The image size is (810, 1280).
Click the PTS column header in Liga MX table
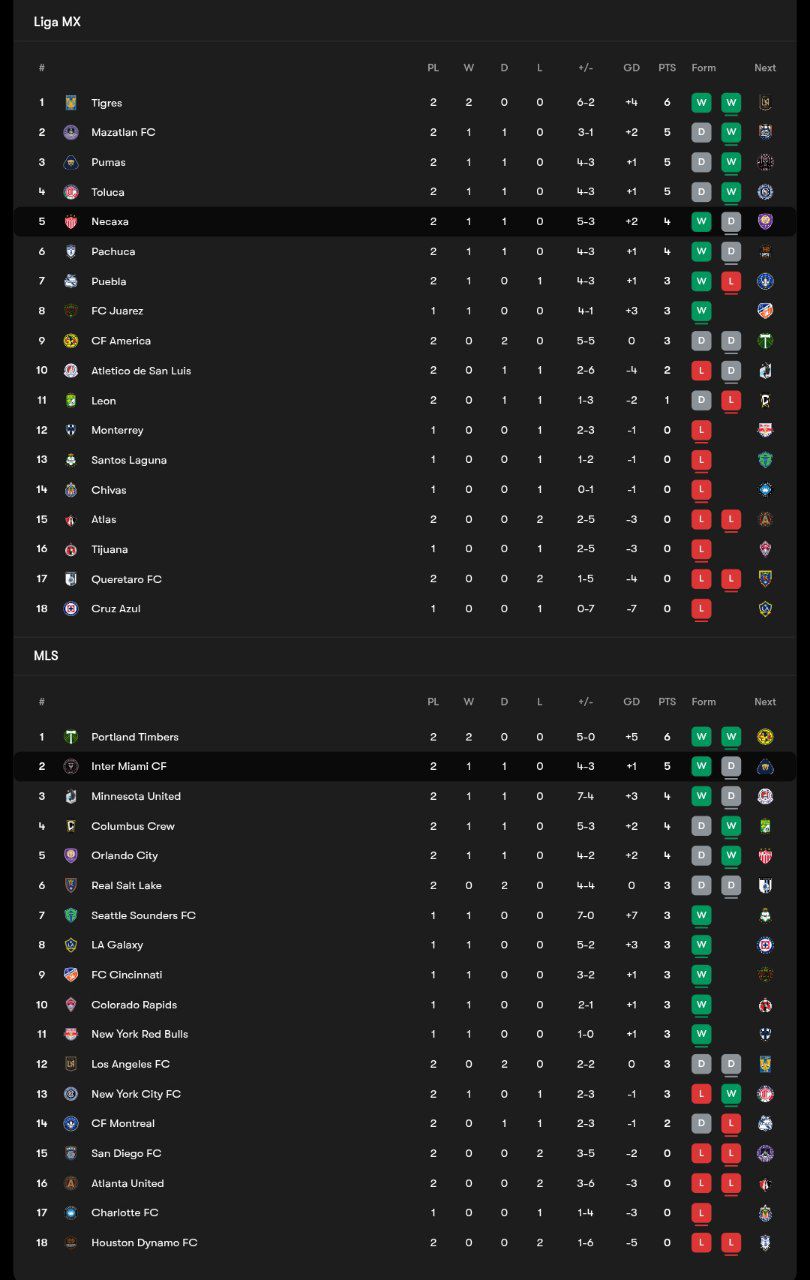click(x=667, y=68)
